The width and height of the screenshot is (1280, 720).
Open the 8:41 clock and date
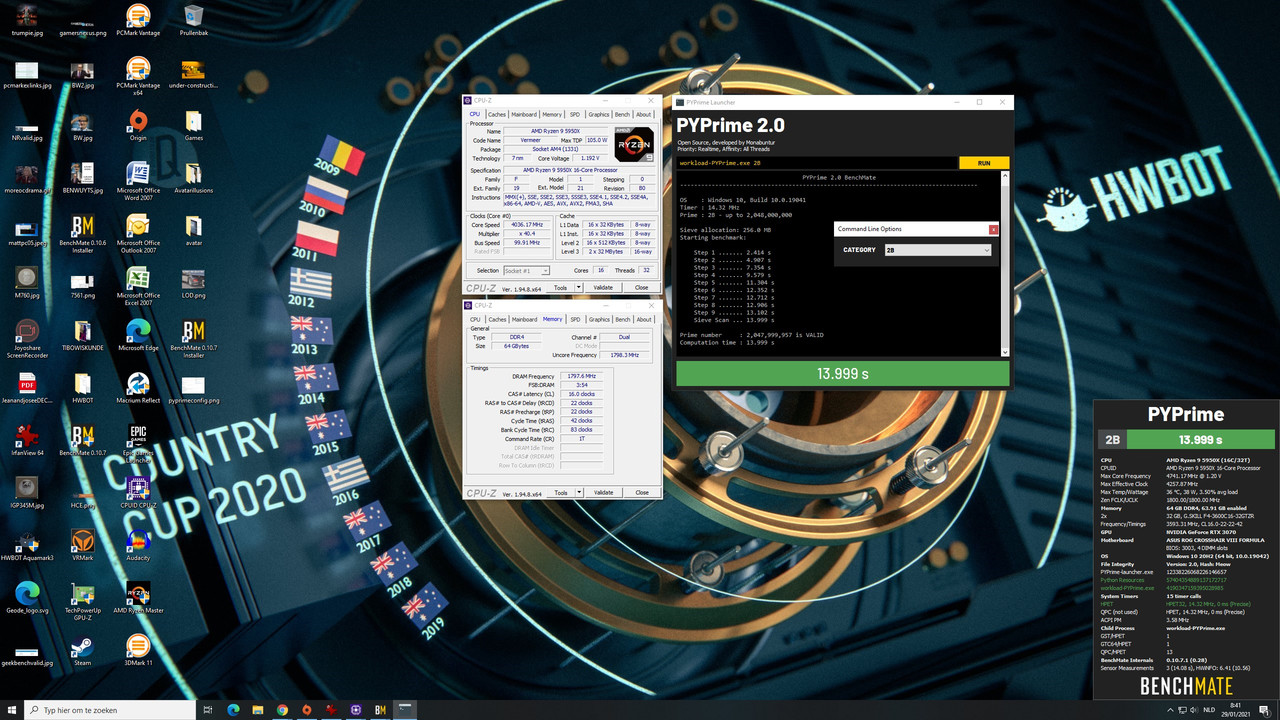[x=1236, y=710]
